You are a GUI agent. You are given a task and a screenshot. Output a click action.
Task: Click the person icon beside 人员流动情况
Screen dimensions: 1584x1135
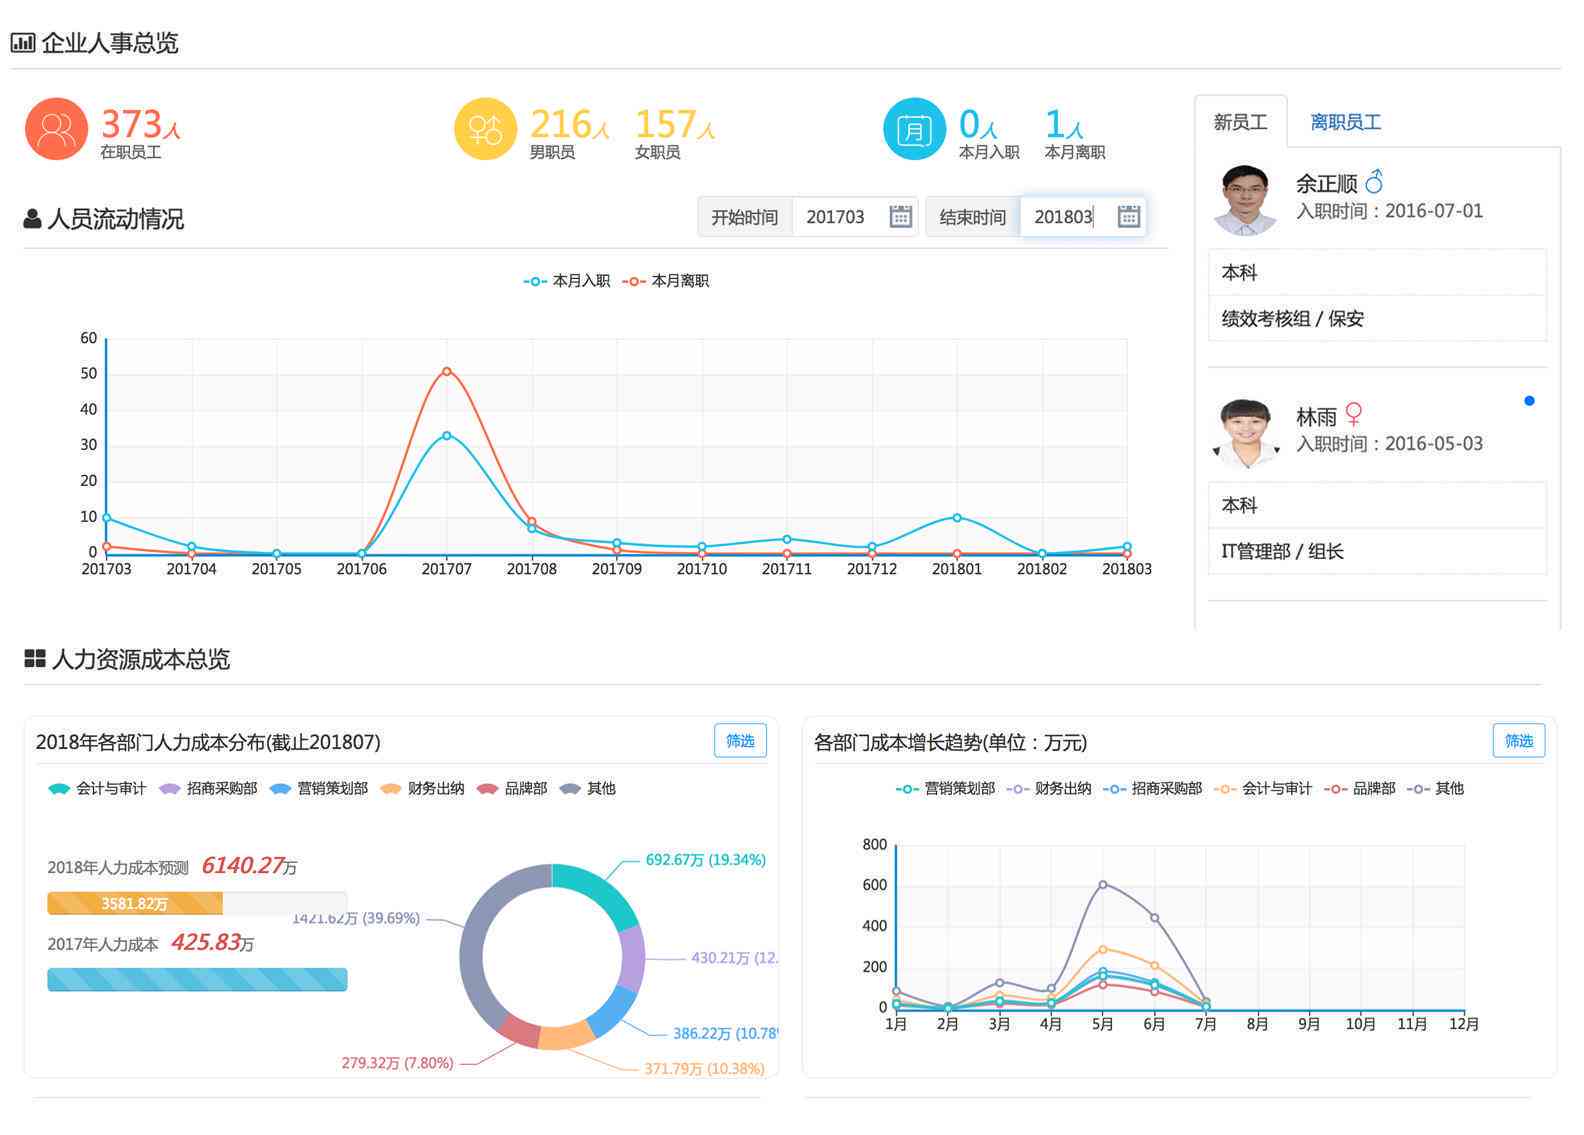coord(33,219)
